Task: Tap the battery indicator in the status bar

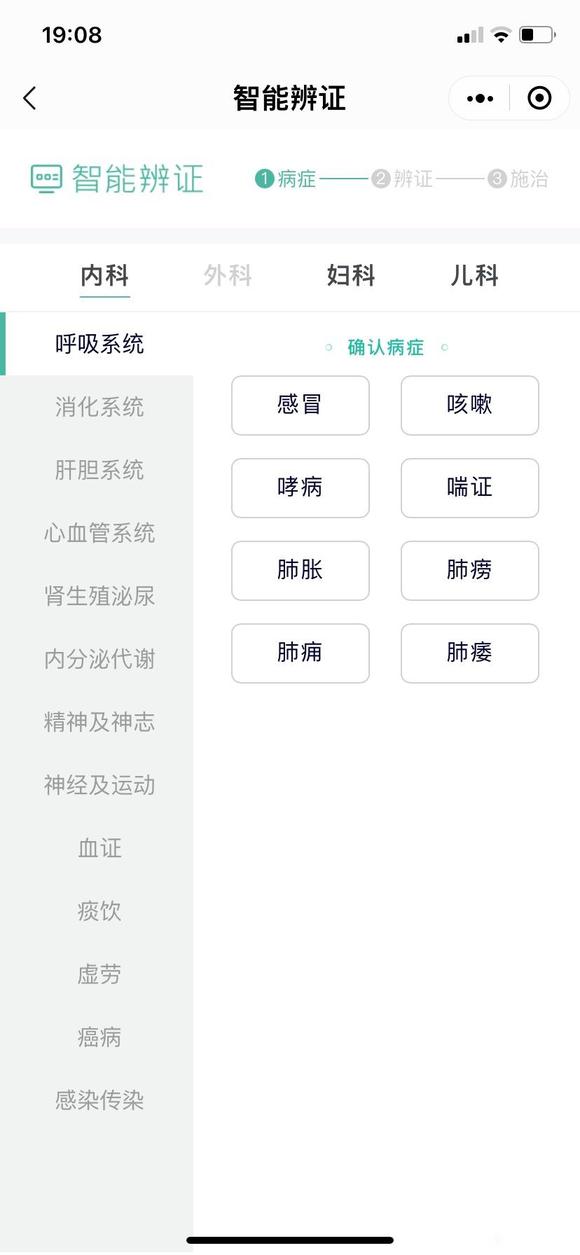Action: coord(538,33)
